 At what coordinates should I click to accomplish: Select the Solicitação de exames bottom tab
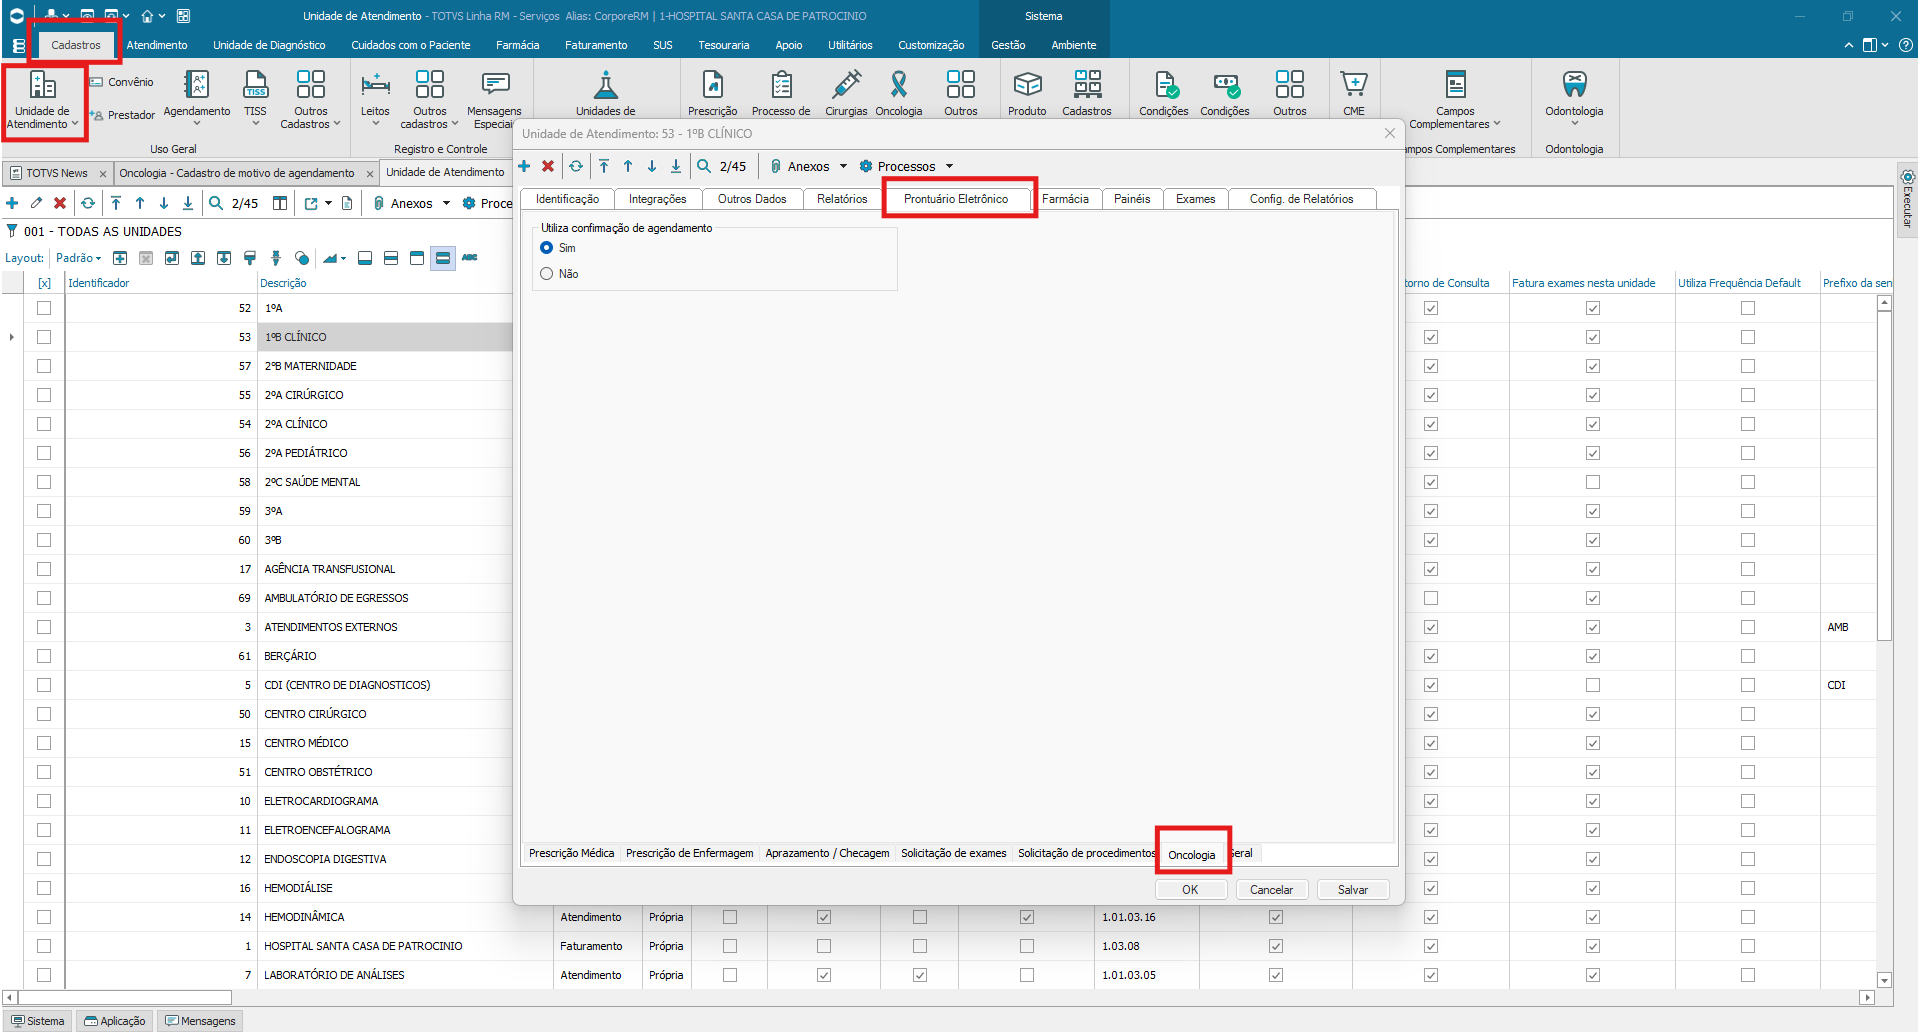point(954,853)
